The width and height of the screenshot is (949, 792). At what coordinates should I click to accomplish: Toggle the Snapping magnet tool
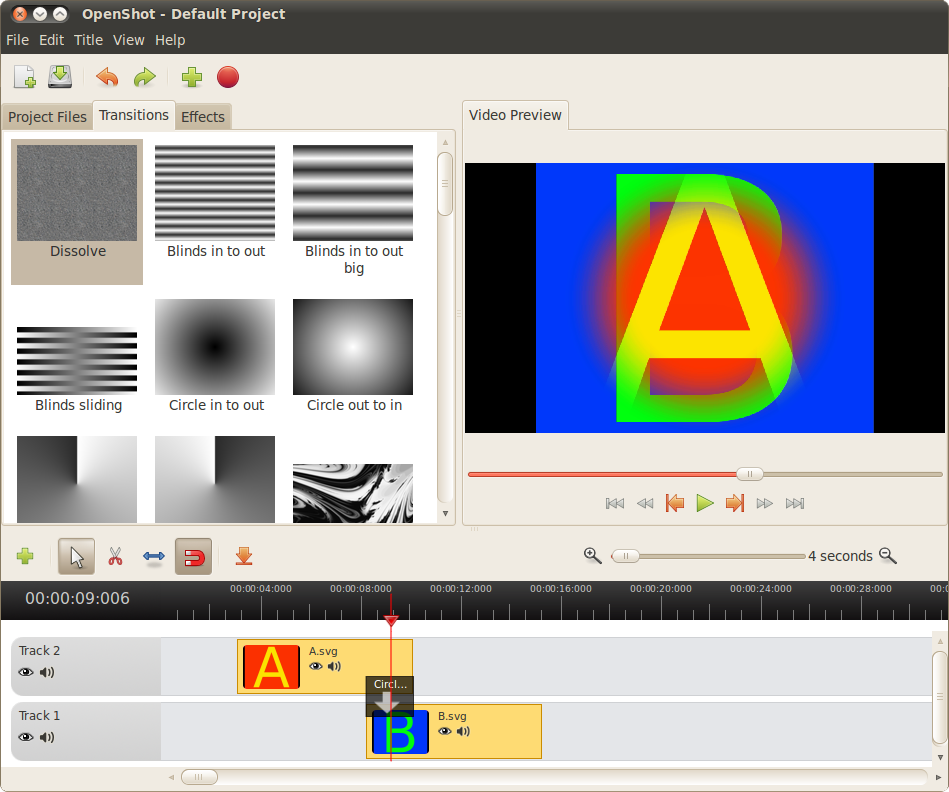pyautogui.click(x=193, y=556)
